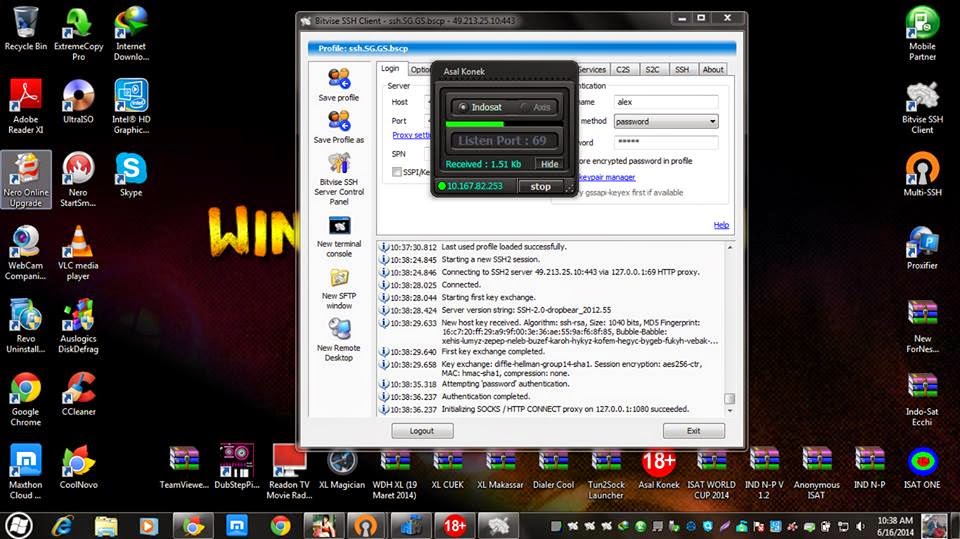Click the 18+ taskbar icon
Image resolution: width=960 pixels, height=539 pixels.
tap(454, 526)
